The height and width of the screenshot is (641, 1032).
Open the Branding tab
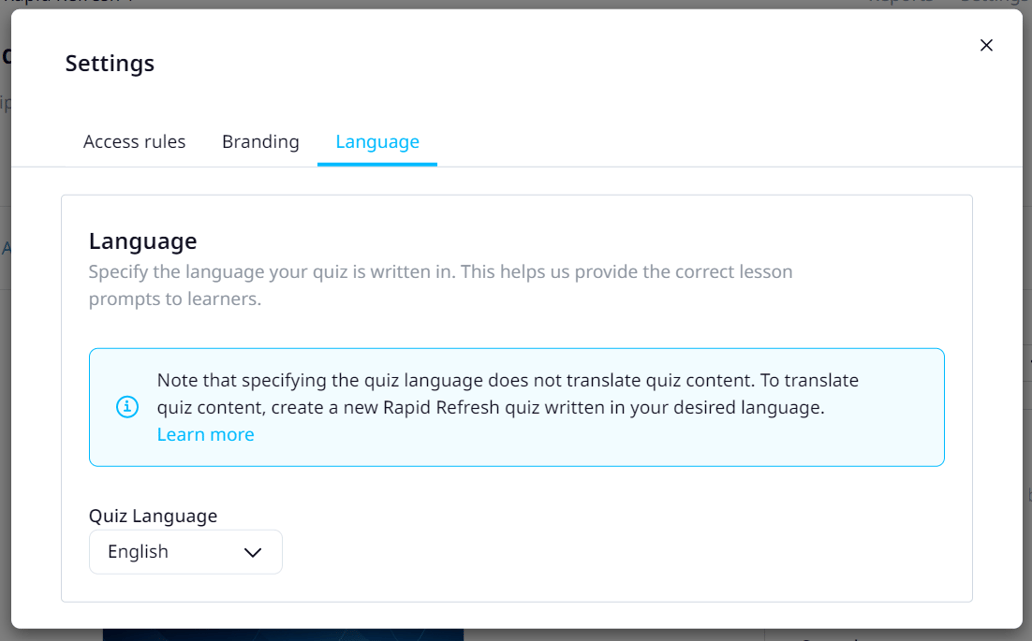click(x=260, y=141)
